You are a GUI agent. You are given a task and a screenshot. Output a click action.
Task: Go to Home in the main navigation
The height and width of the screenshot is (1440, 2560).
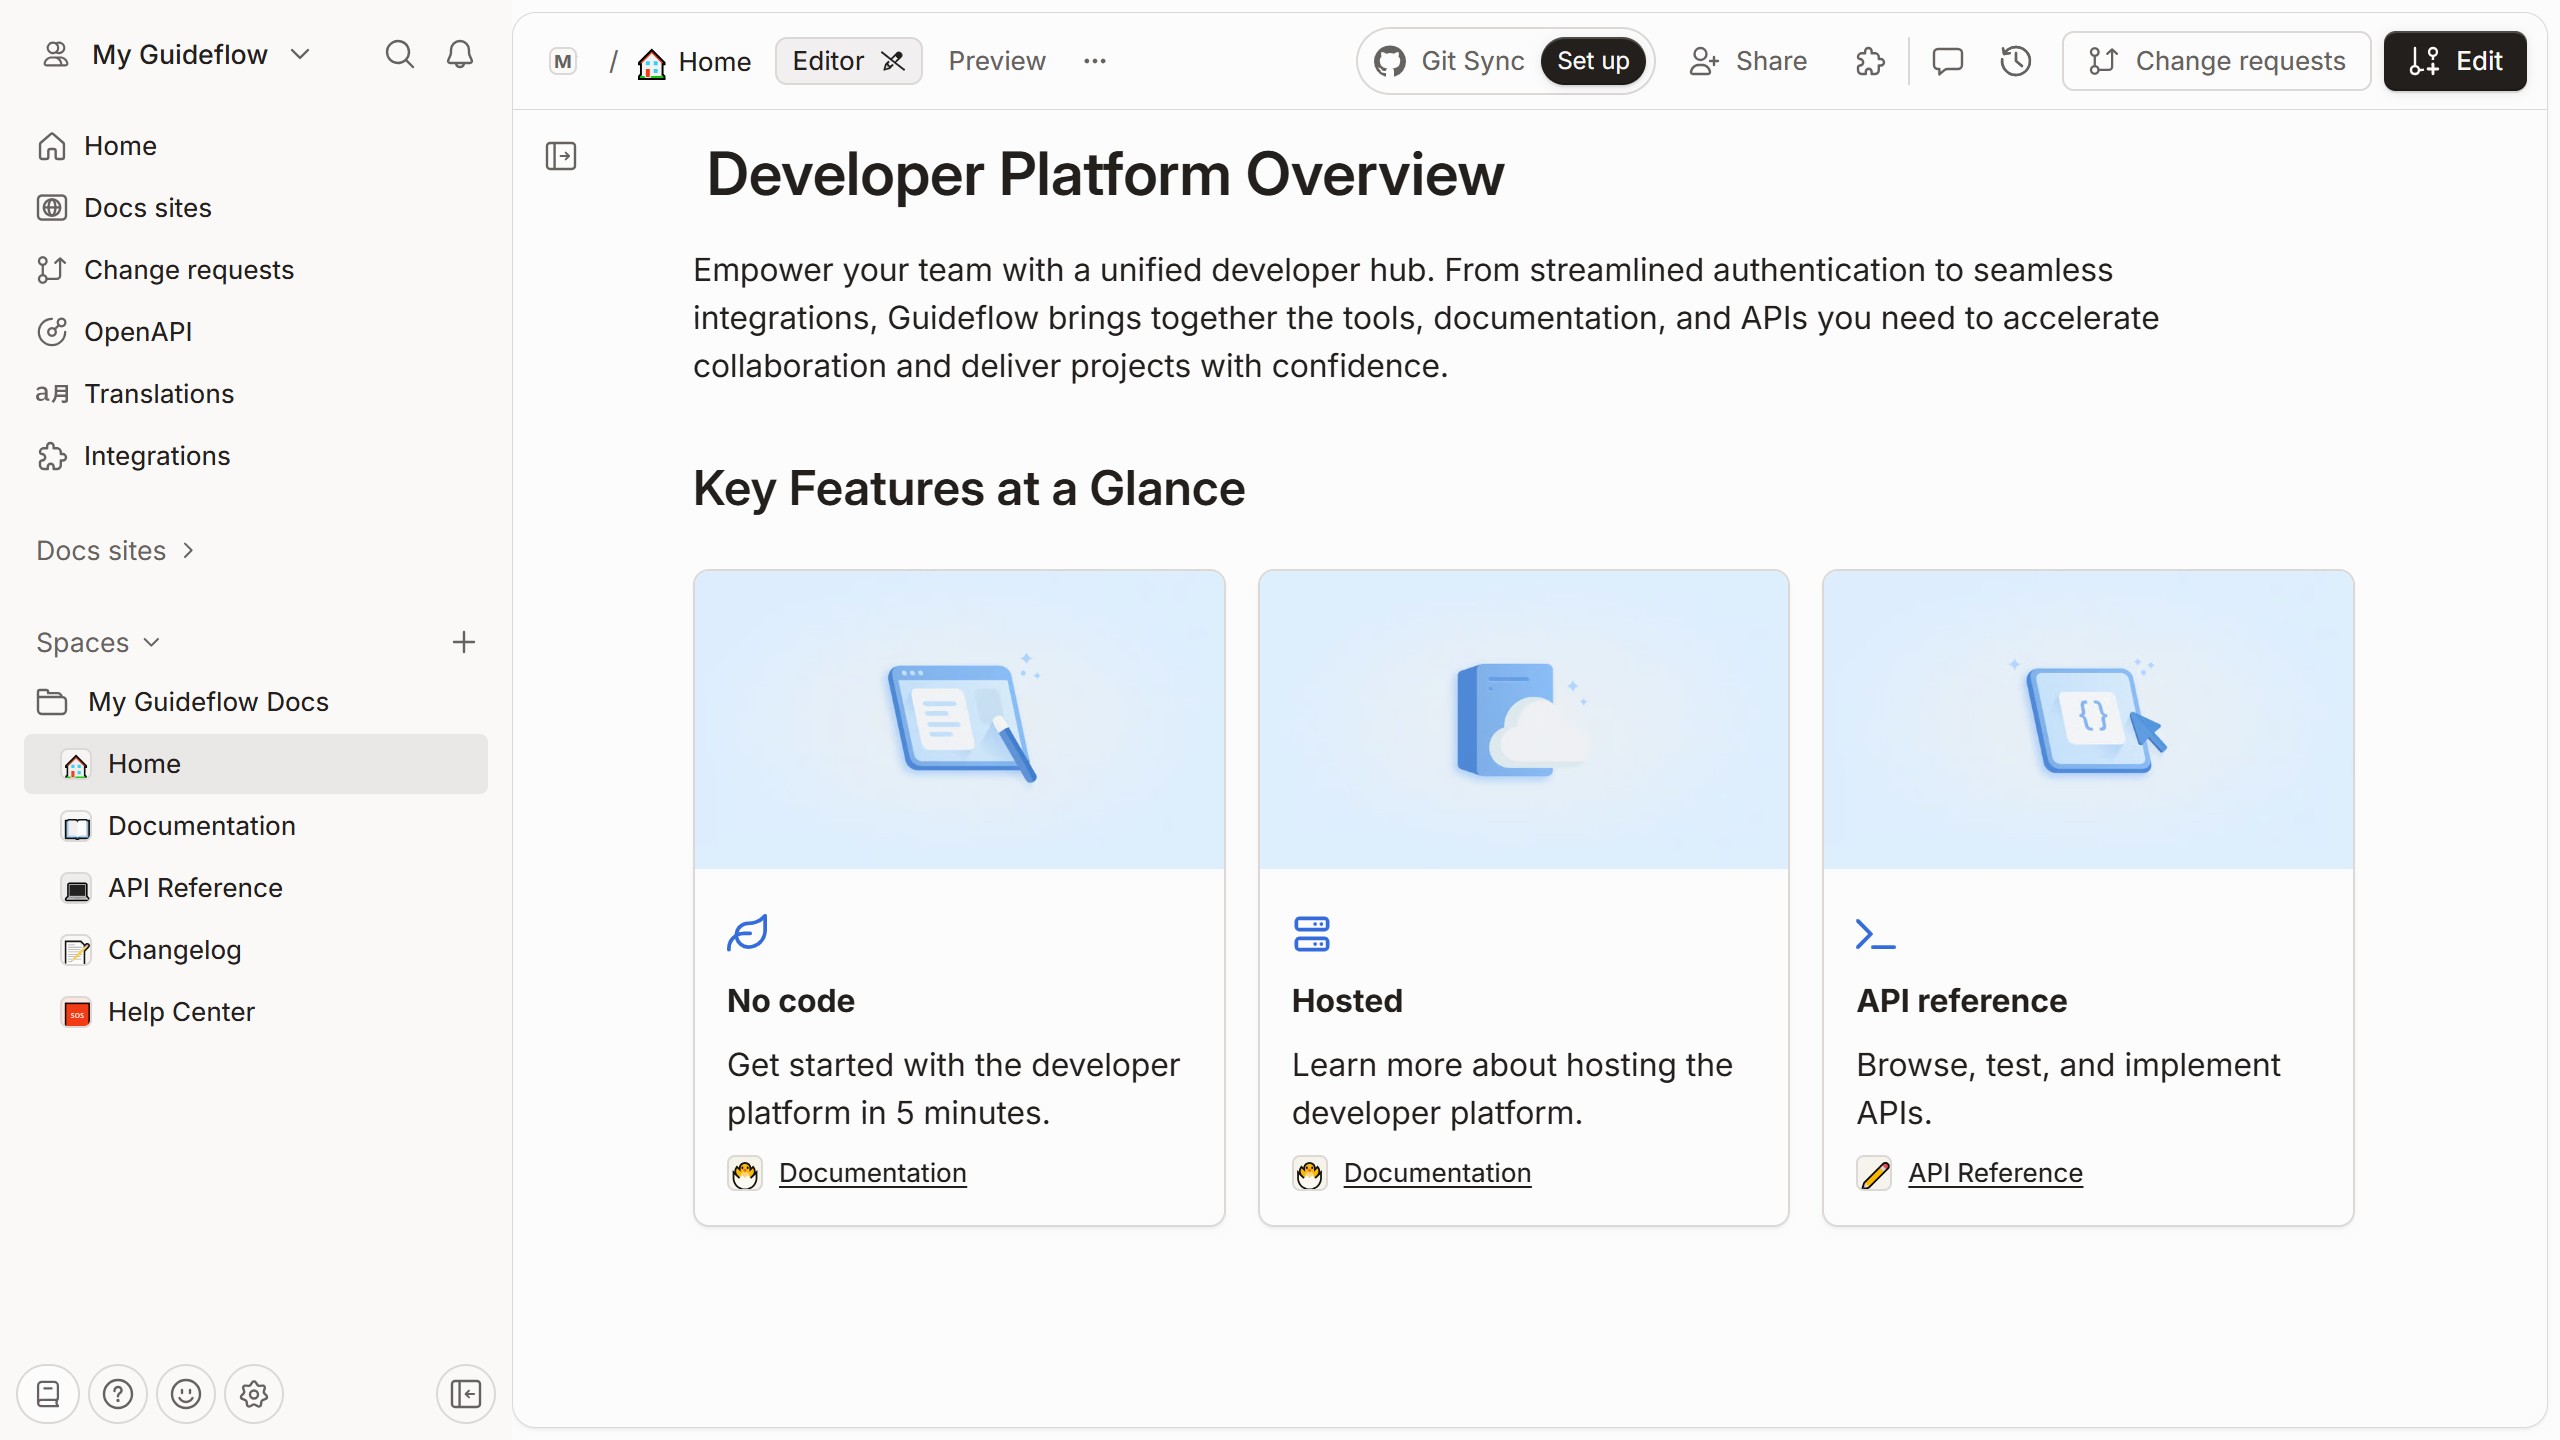click(x=120, y=146)
